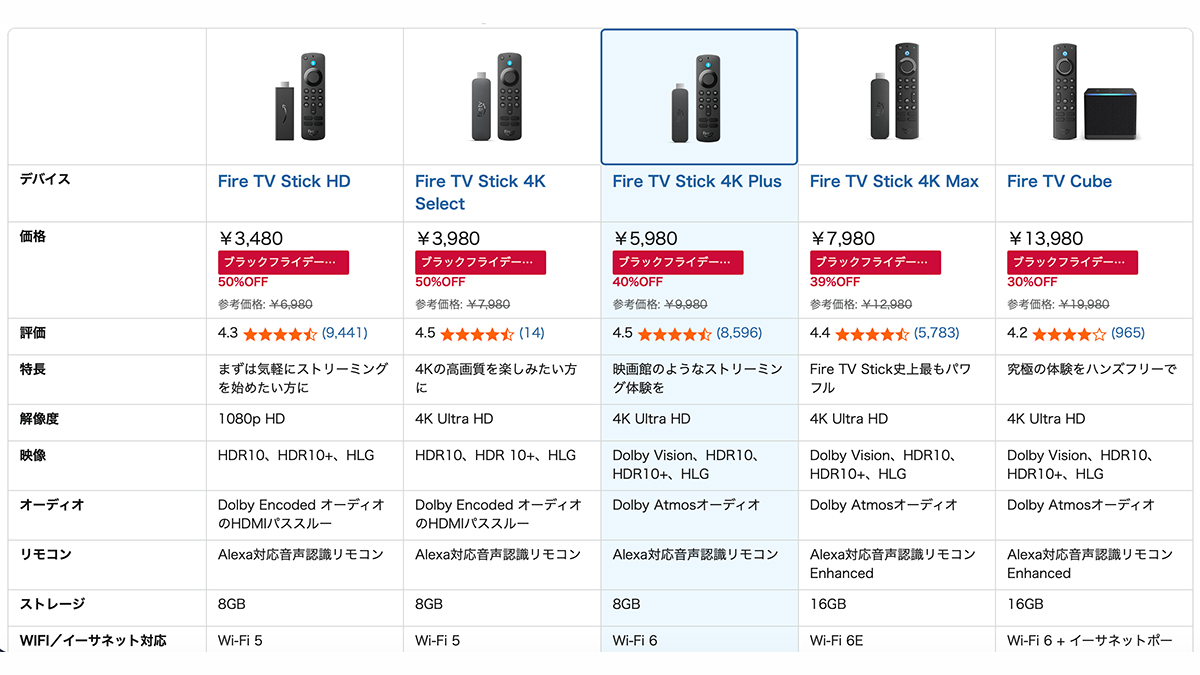The height and width of the screenshot is (675, 1200).
Task: Click star rating icons for Fire TV Stick HD
Action: point(280,334)
